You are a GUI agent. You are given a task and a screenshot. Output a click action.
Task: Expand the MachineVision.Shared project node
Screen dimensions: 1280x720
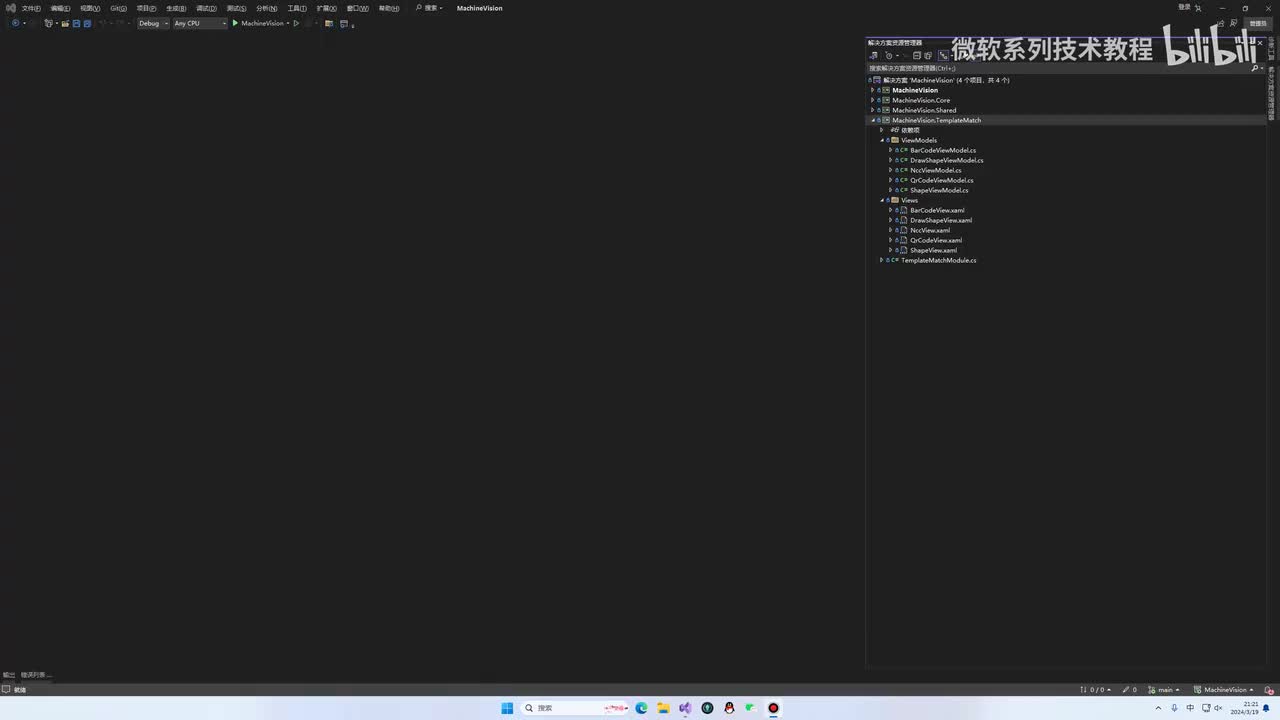873,110
